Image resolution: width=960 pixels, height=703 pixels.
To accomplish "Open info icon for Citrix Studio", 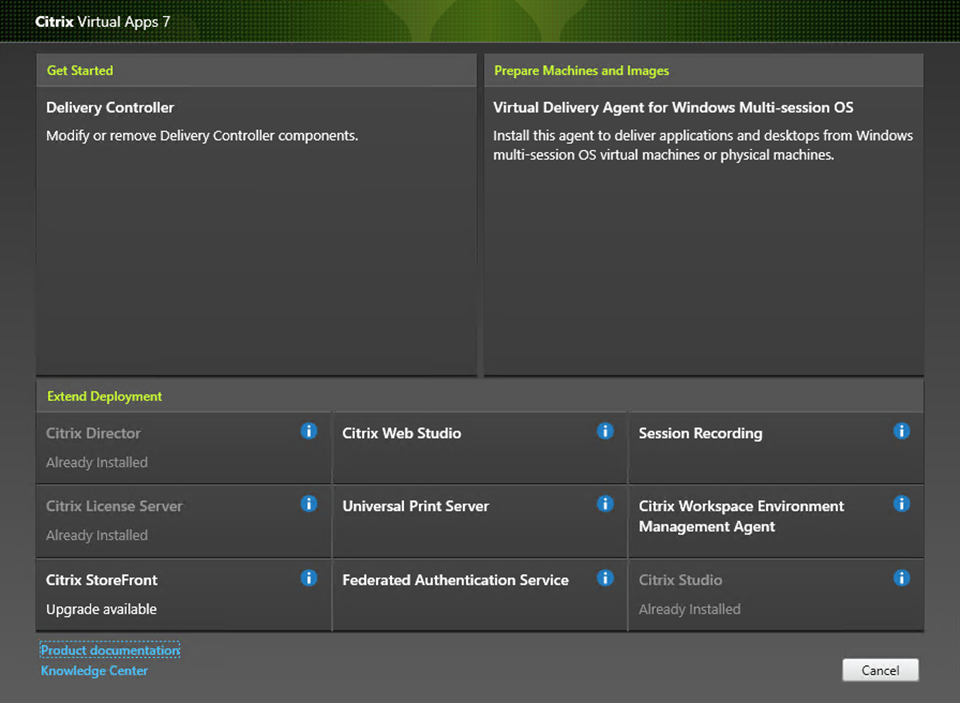I will (x=901, y=578).
